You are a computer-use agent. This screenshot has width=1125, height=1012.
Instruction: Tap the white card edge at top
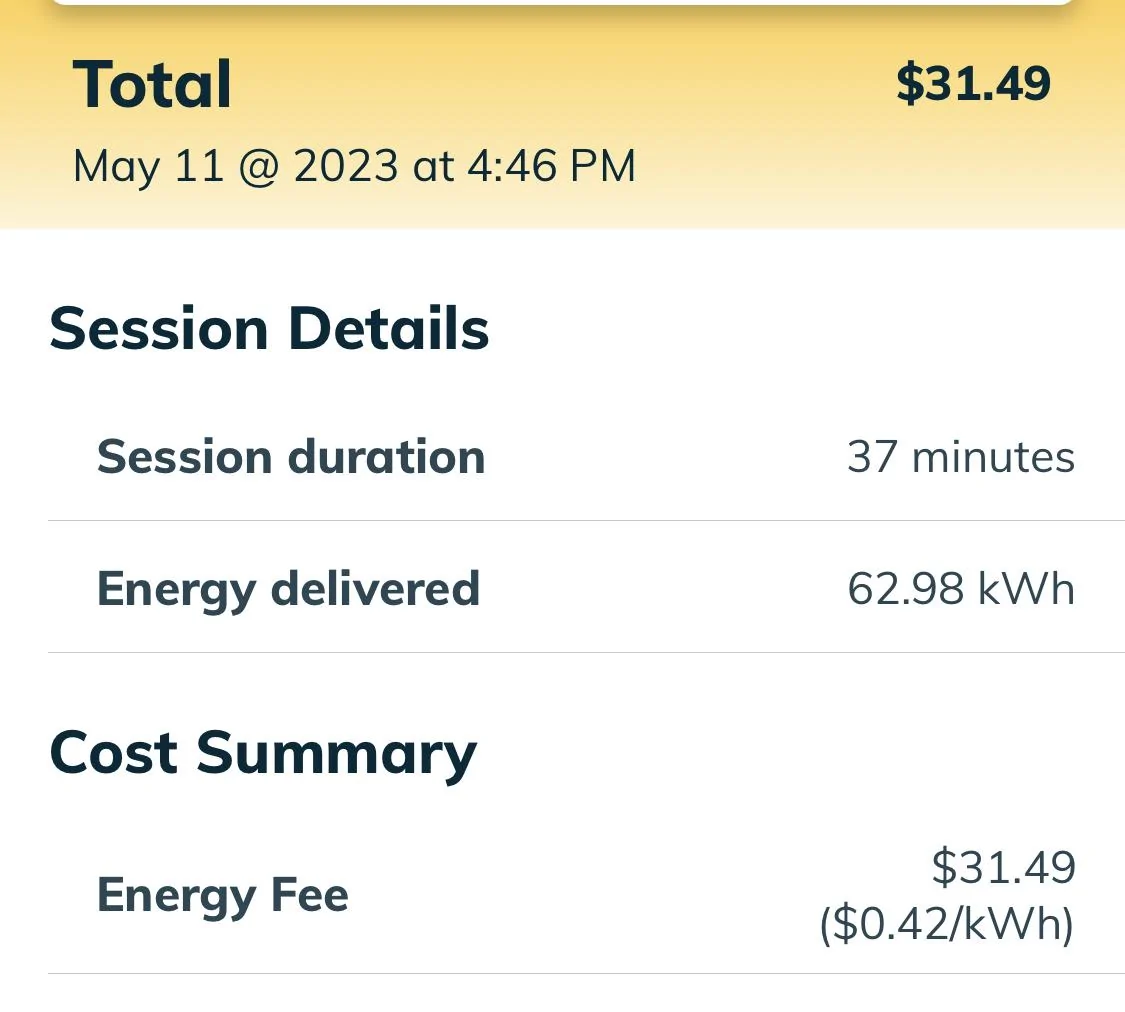pyautogui.click(x=562, y=3)
